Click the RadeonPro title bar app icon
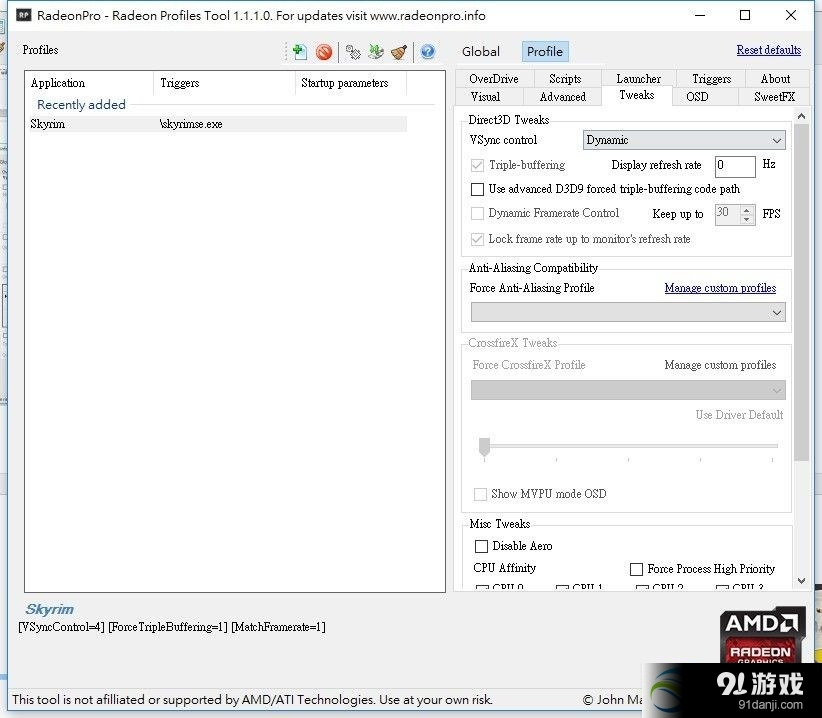Image resolution: width=822 pixels, height=718 pixels. [x=24, y=15]
